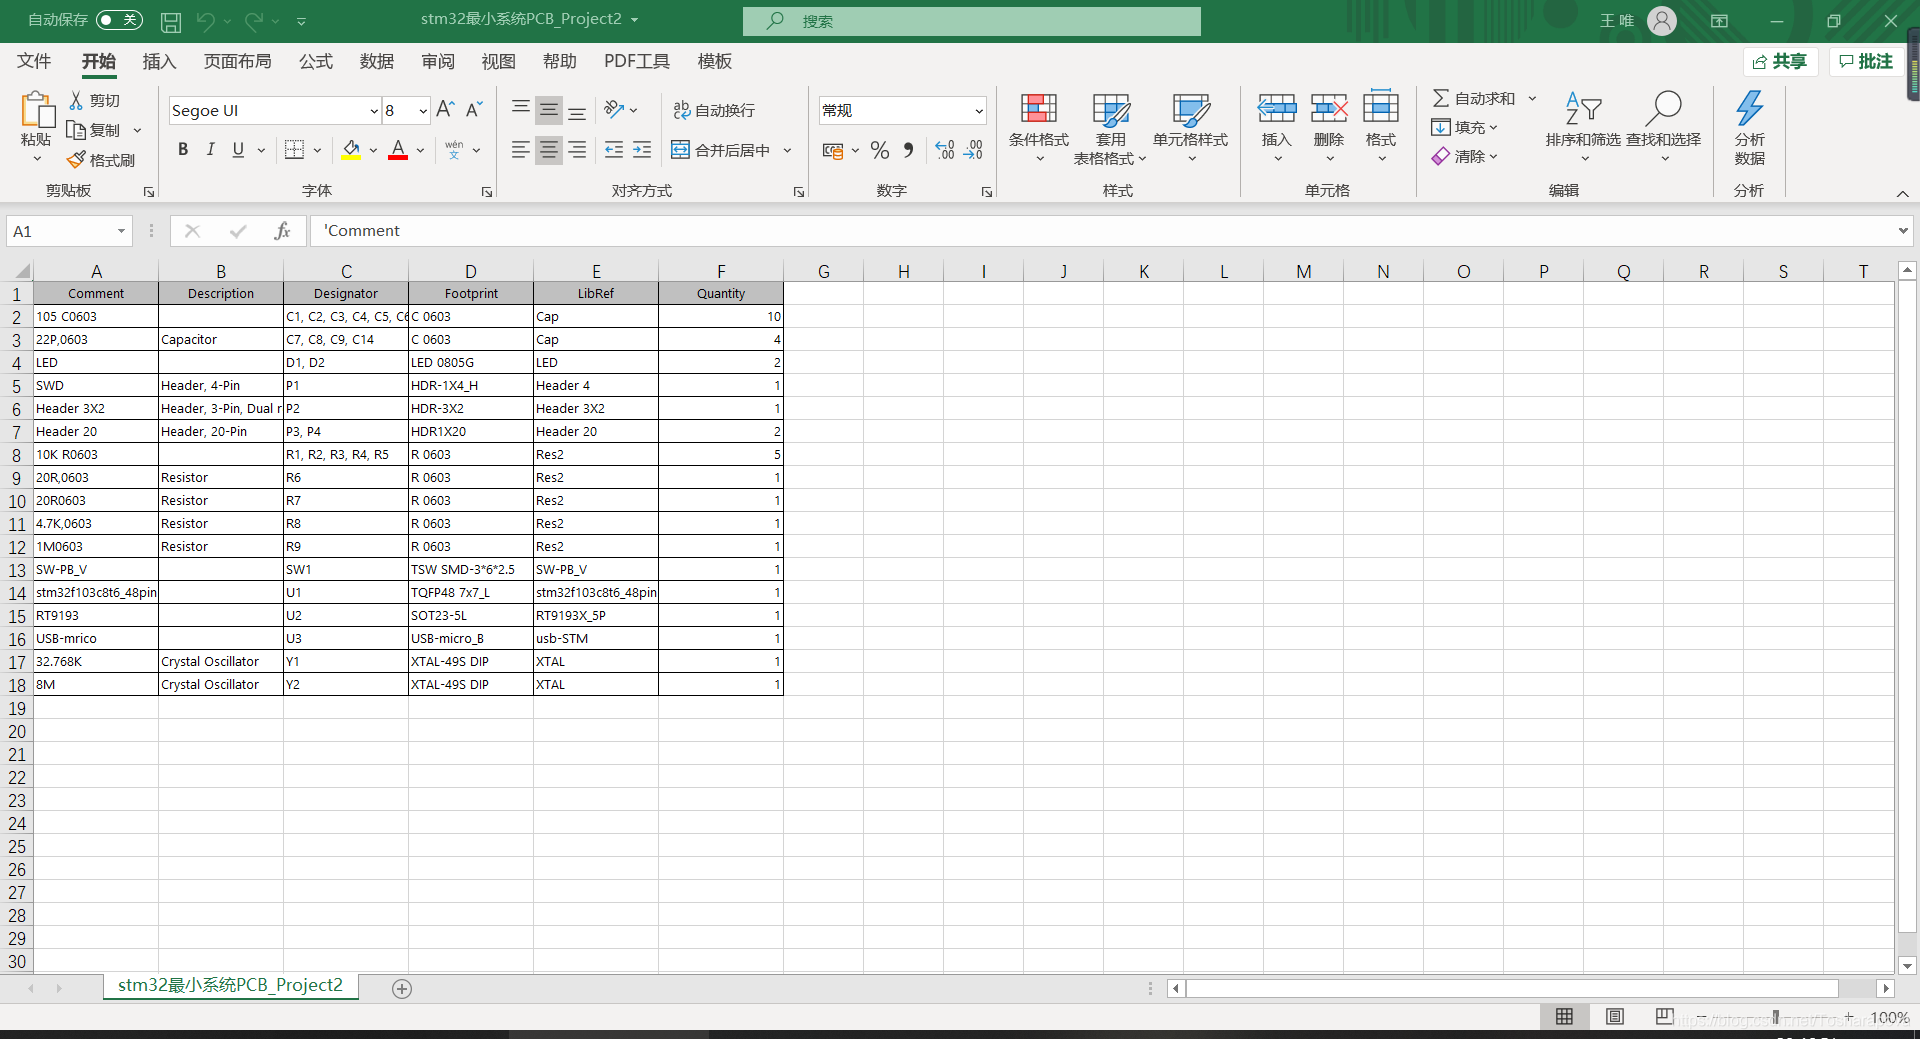The height and width of the screenshot is (1039, 1920).
Task: Open Sort and Filter menu
Action: (1582, 128)
